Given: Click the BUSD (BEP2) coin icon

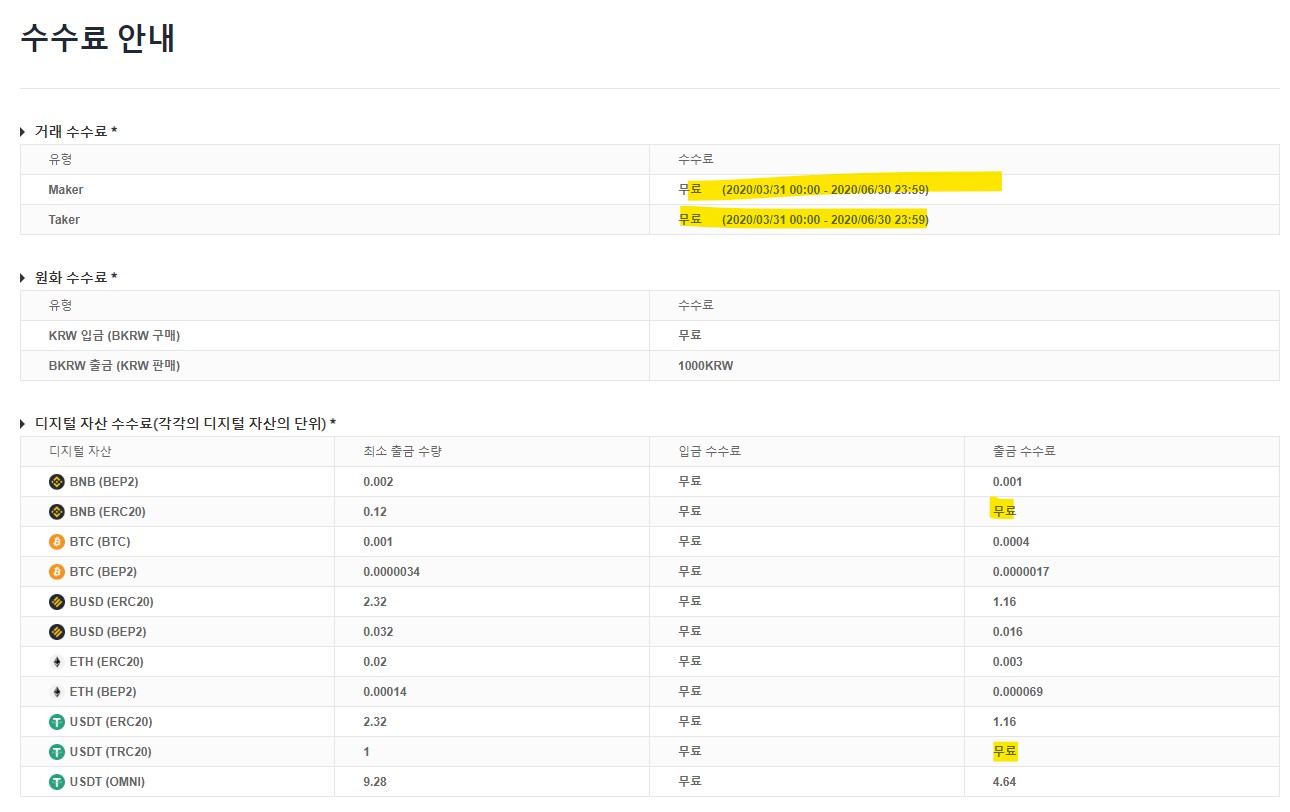Looking at the screenshot, I should click(57, 631).
